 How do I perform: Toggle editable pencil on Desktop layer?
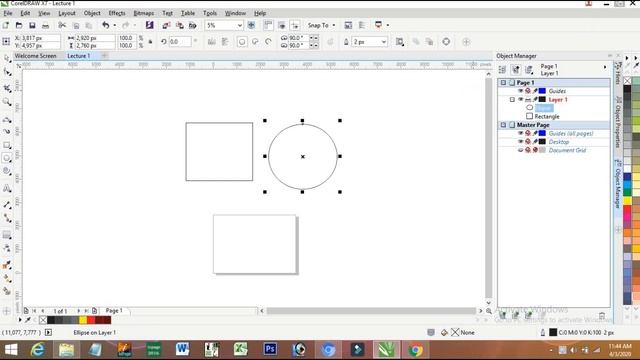[x=535, y=142]
